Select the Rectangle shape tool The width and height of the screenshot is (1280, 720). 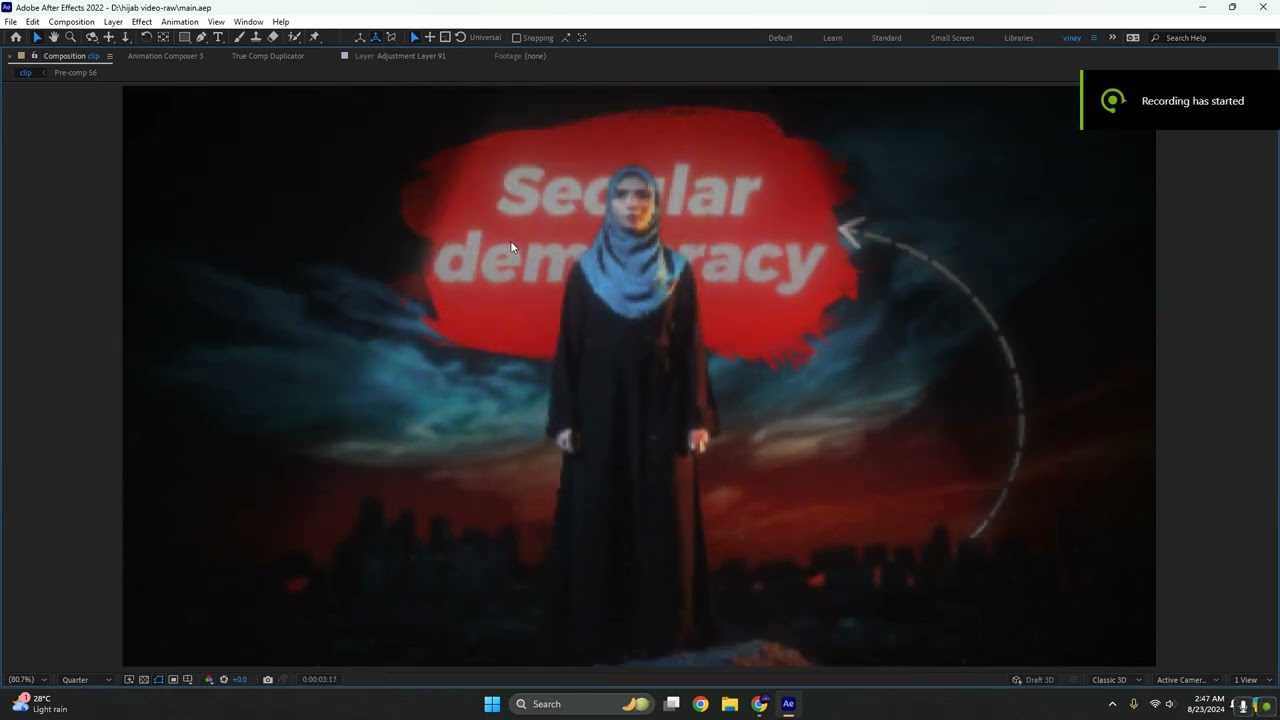tap(185, 37)
